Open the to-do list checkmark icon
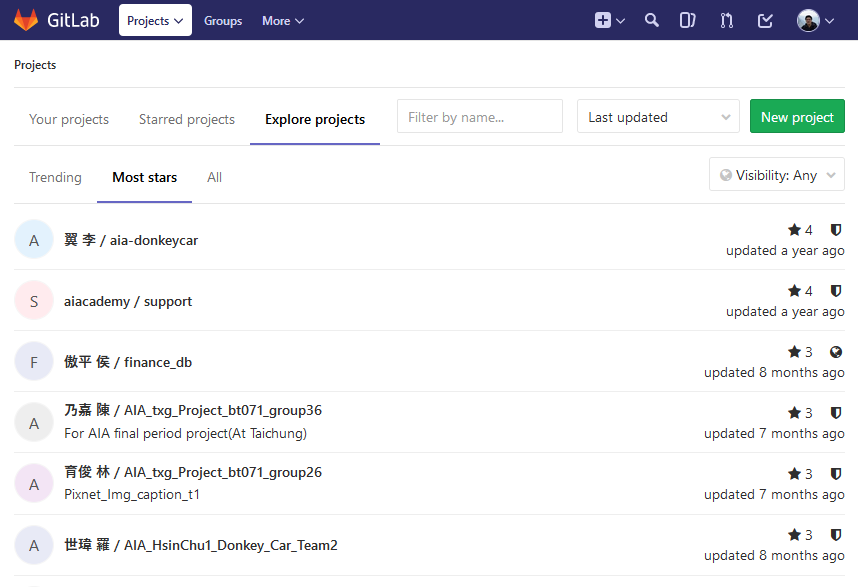 [x=765, y=20]
